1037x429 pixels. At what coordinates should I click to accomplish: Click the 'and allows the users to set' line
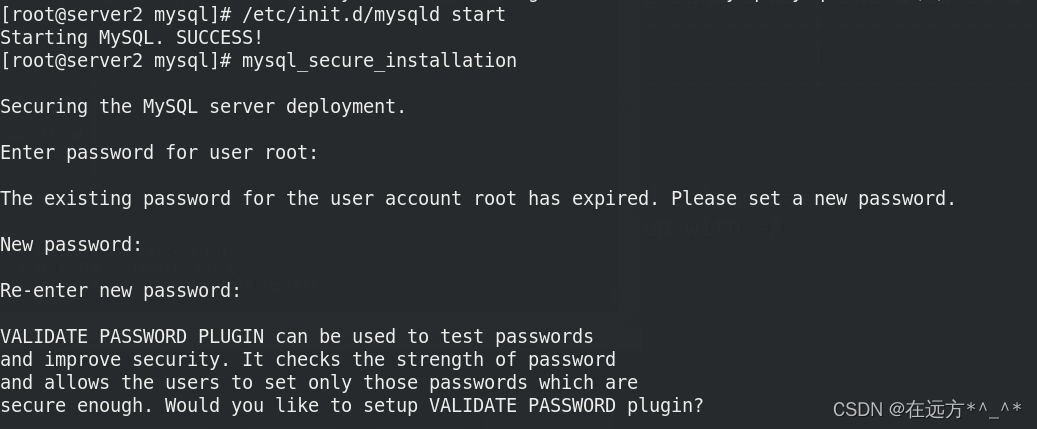coord(319,383)
